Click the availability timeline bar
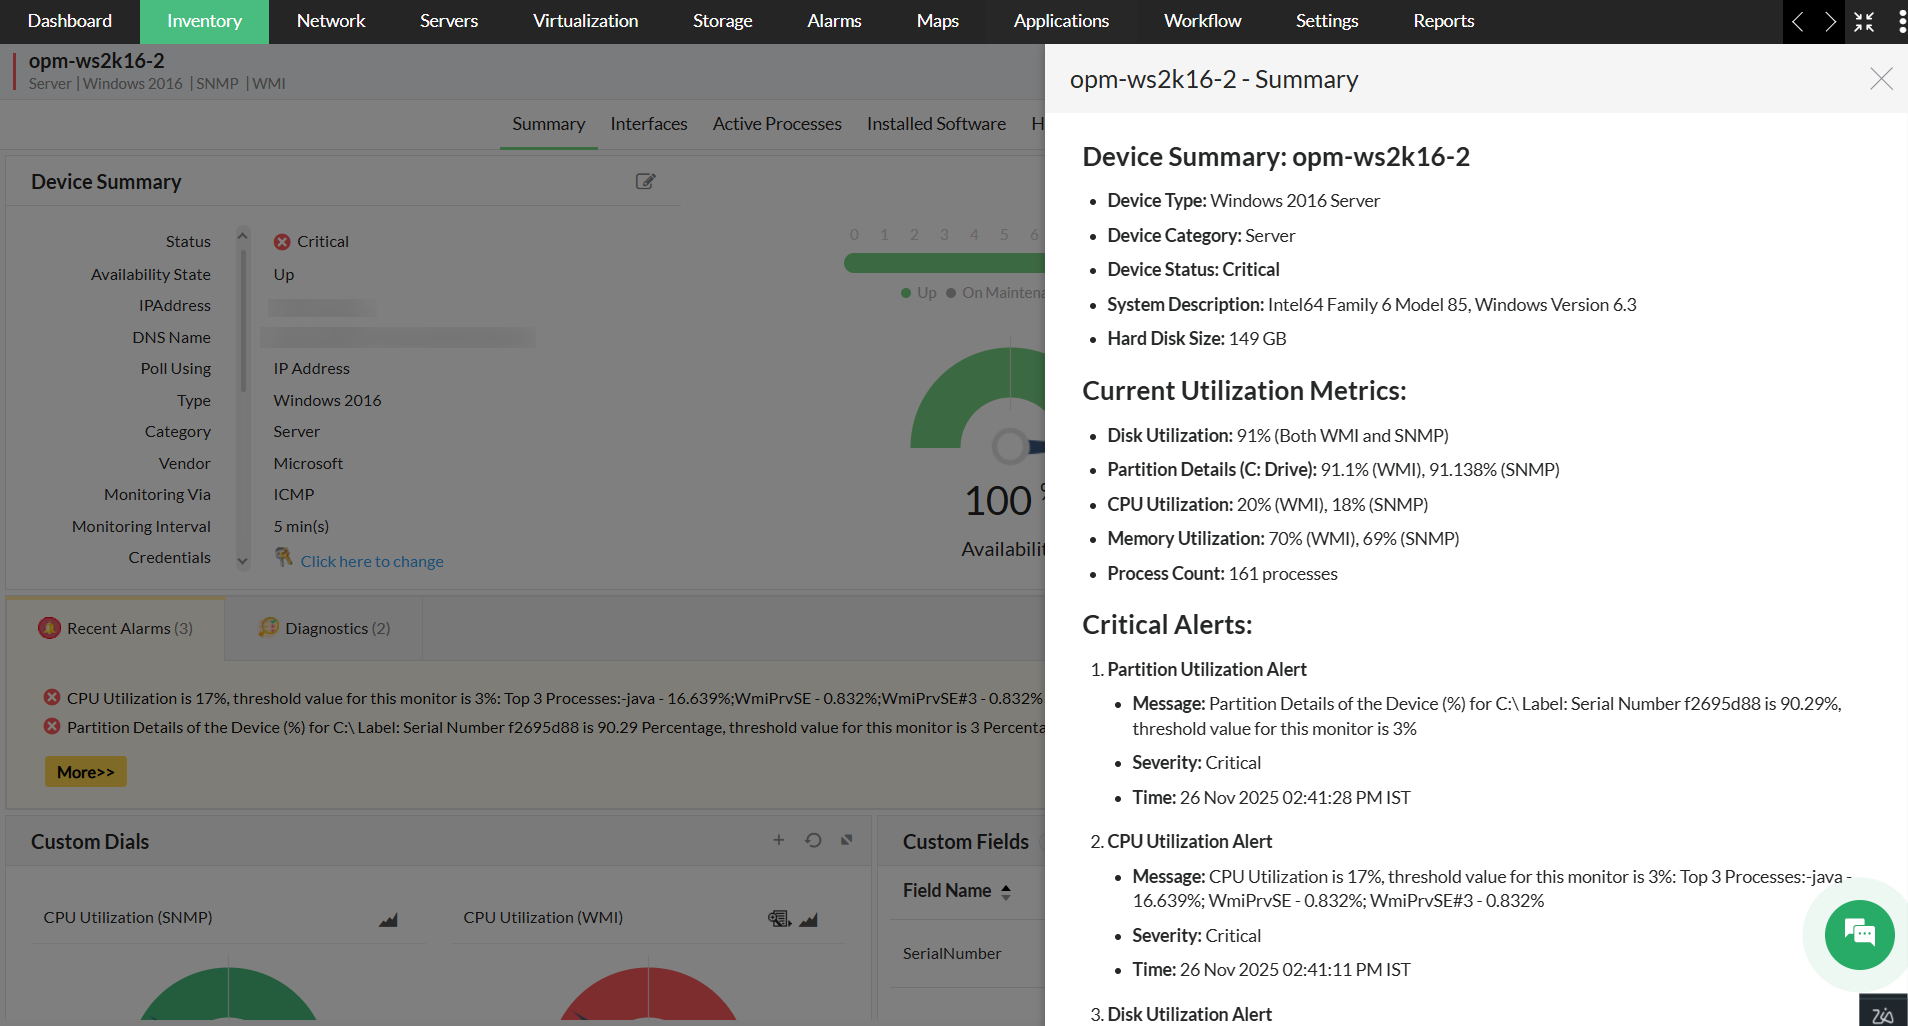This screenshot has height=1026, width=1908. point(944,263)
